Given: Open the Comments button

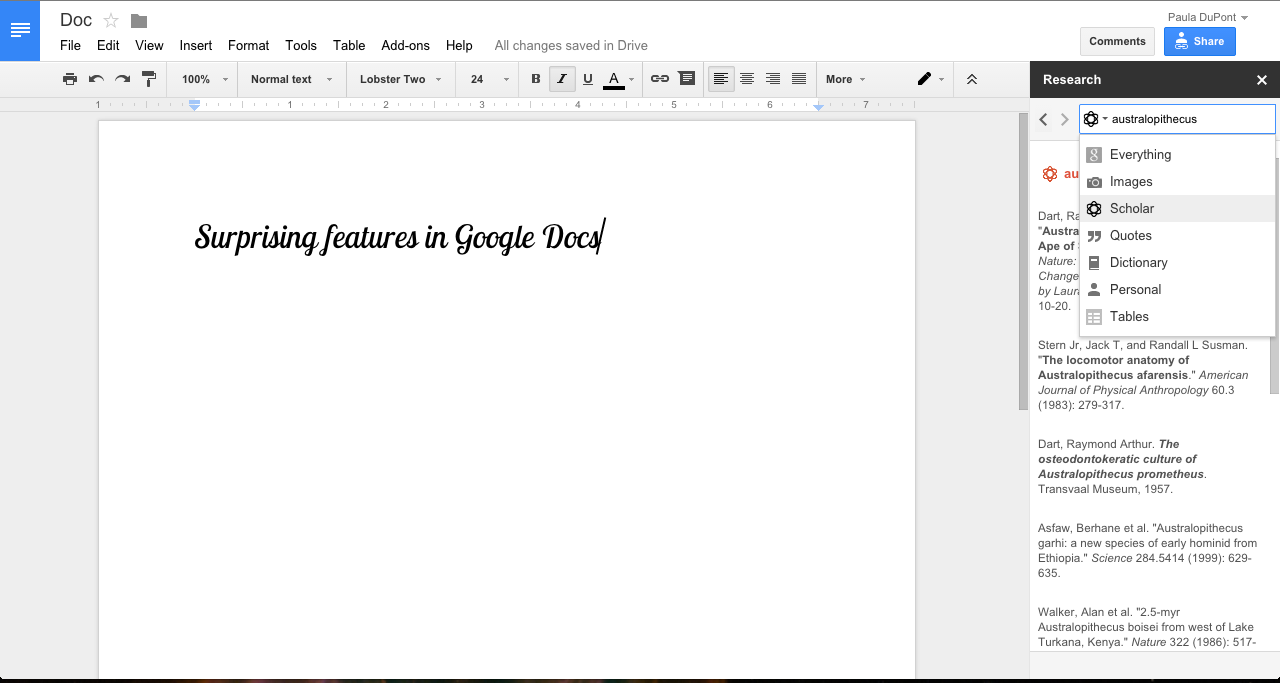Looking at the screenshot, I should 1117,41.
